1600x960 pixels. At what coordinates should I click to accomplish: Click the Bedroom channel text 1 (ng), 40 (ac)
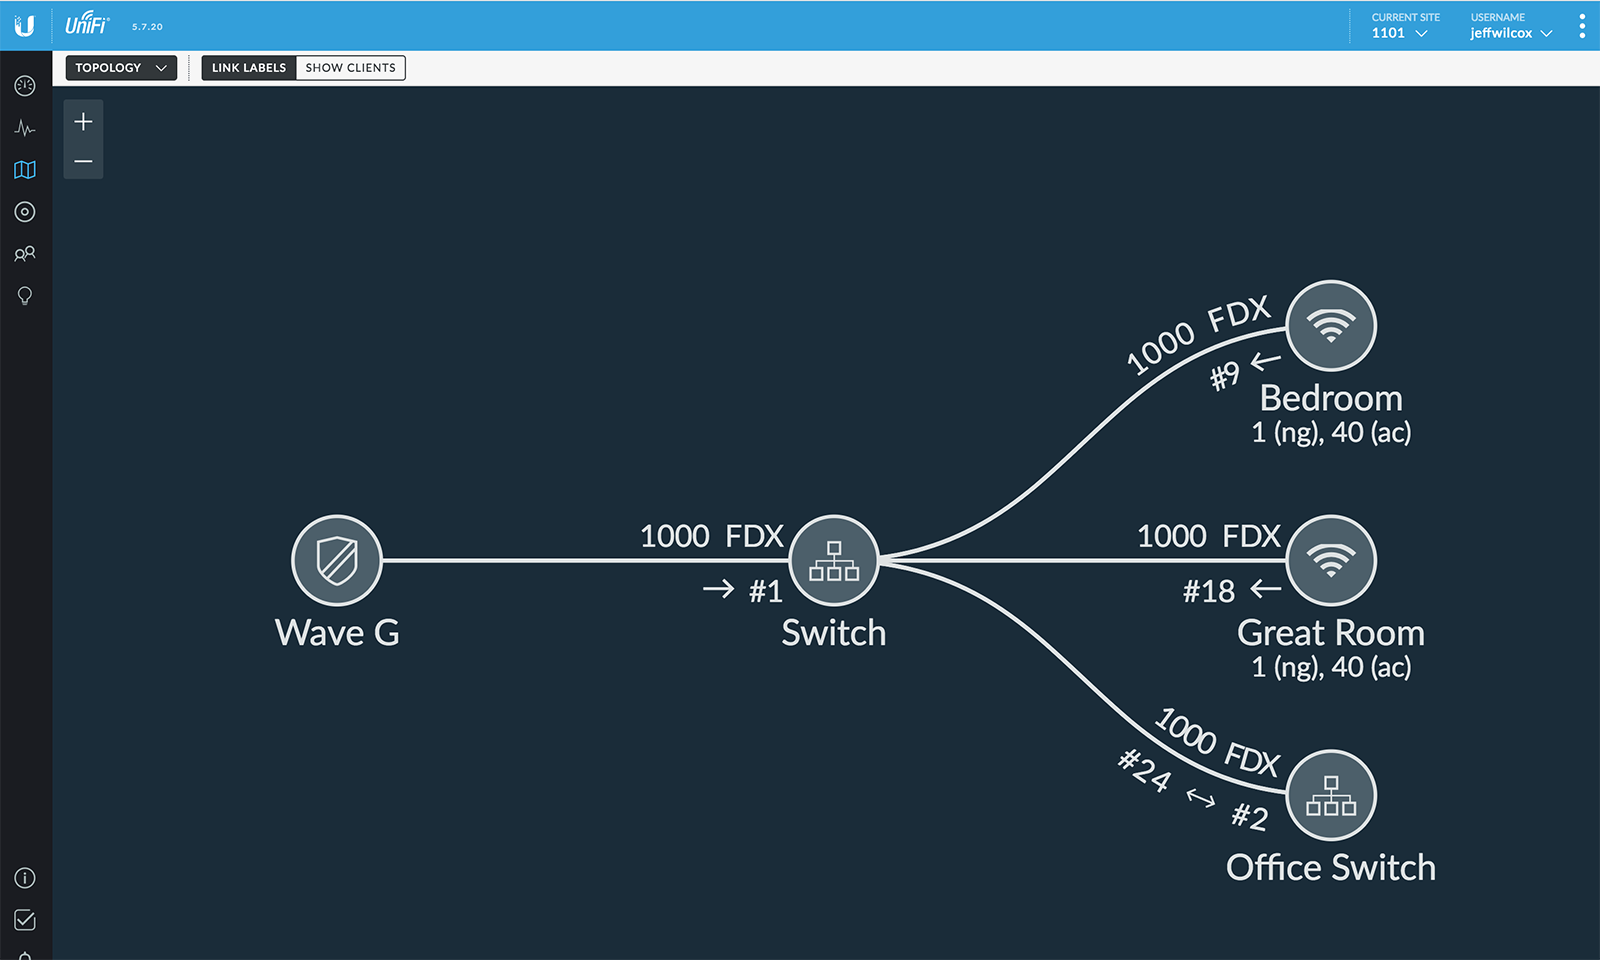point(1331,433)
